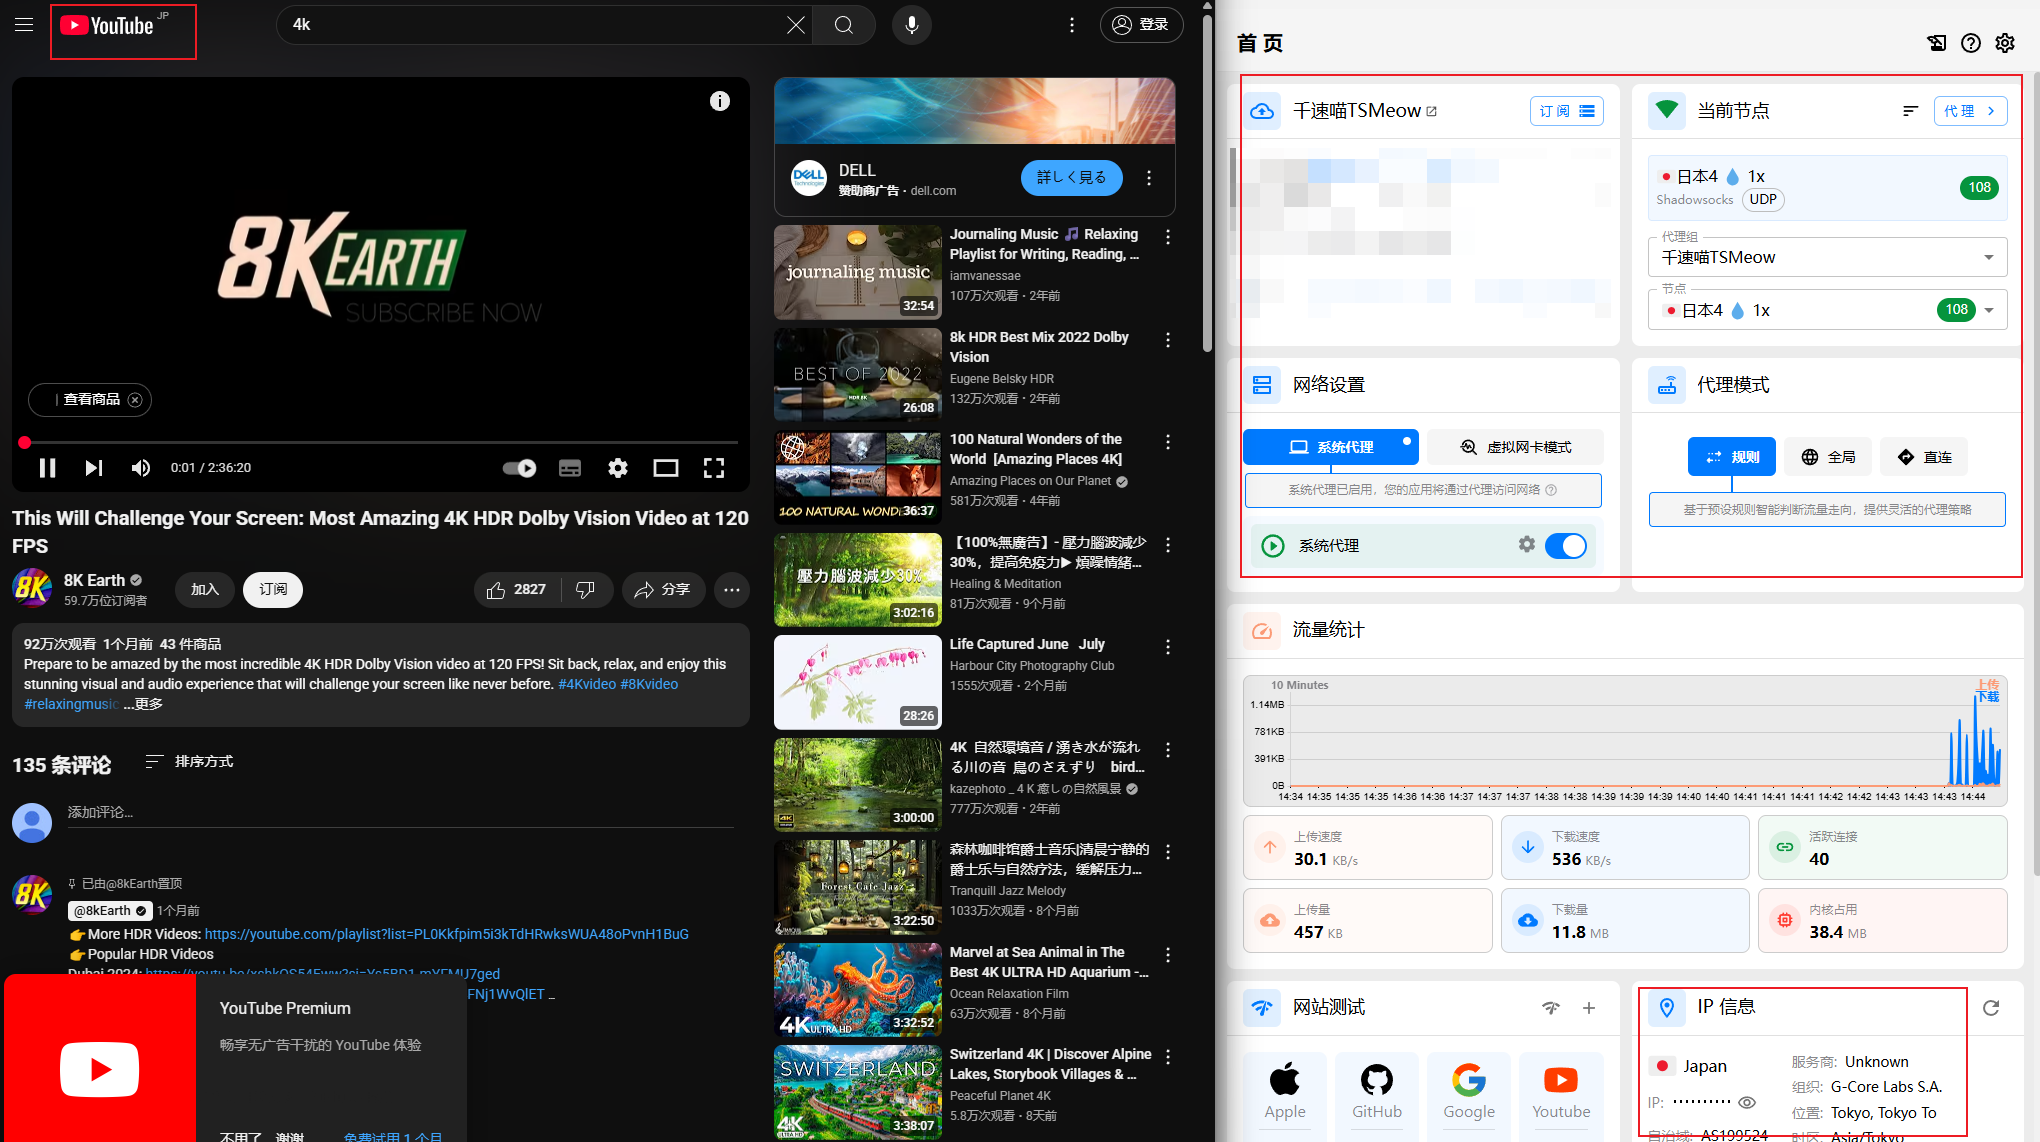Screen dimensions: 2040x1142
Task: Select 规则 proxy mode
Action: [x=1732, y=457]
